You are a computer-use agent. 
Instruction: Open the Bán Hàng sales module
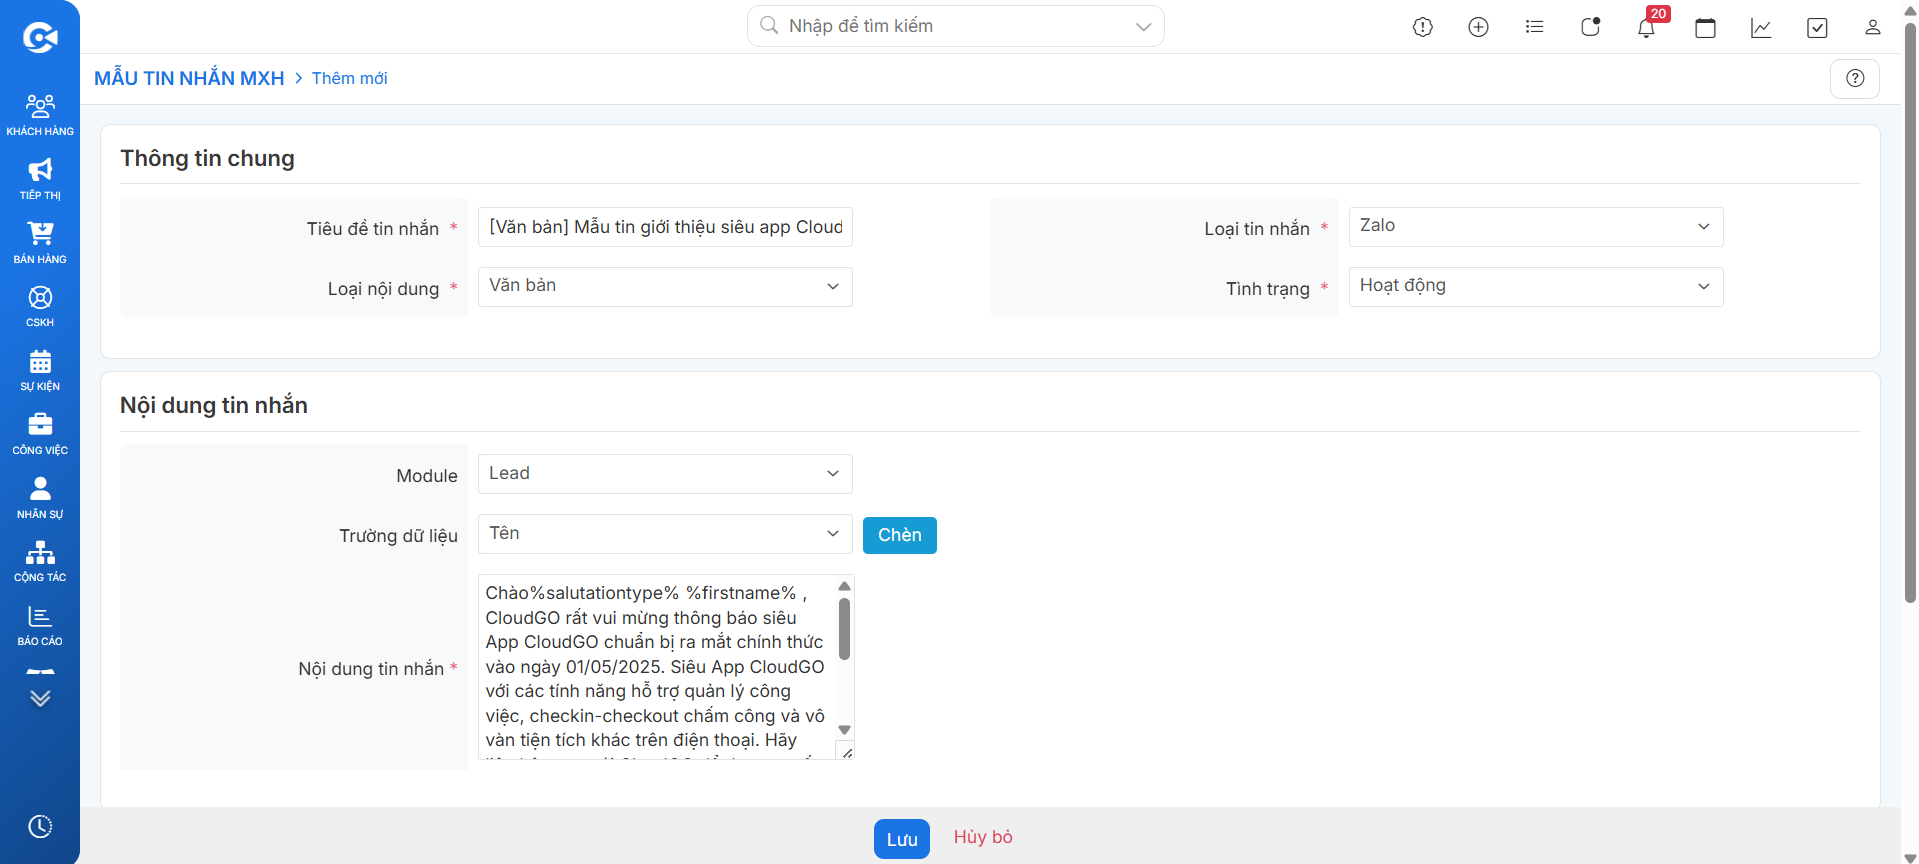40,243
